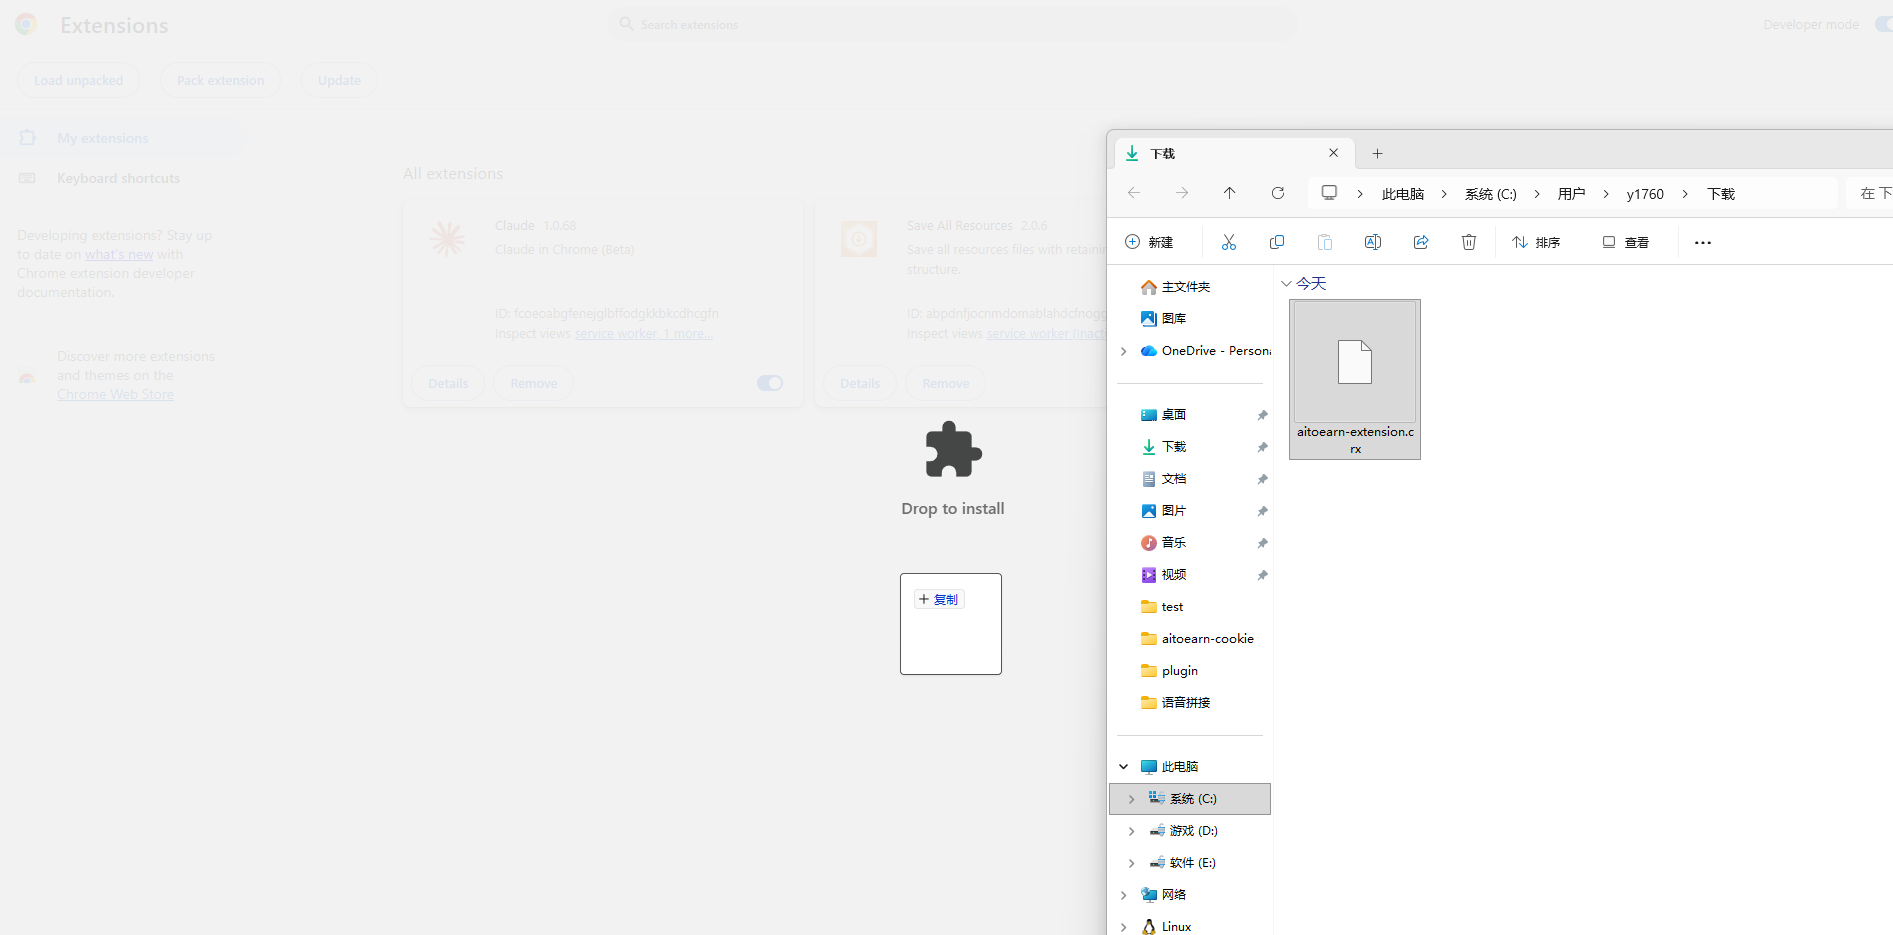Expand the OneDrive - Personal node

pos(1123,351)
